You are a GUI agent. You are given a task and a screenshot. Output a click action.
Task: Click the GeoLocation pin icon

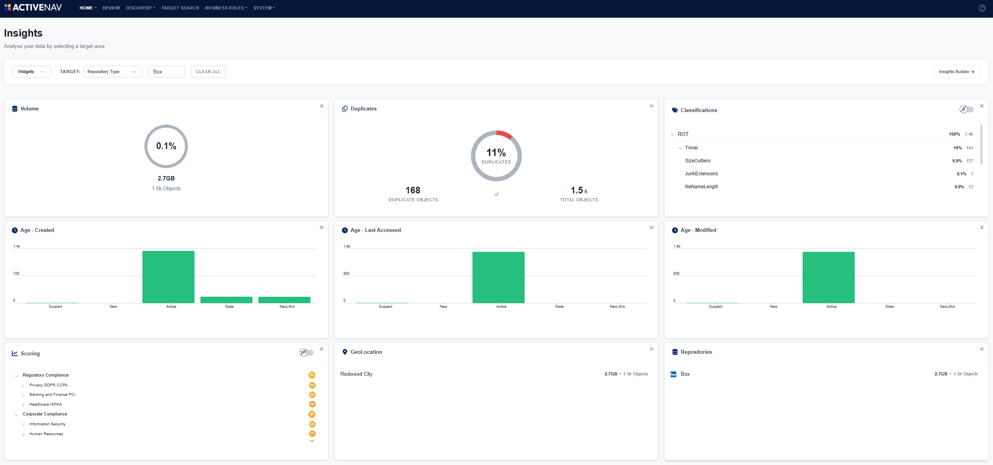[345, 352]
